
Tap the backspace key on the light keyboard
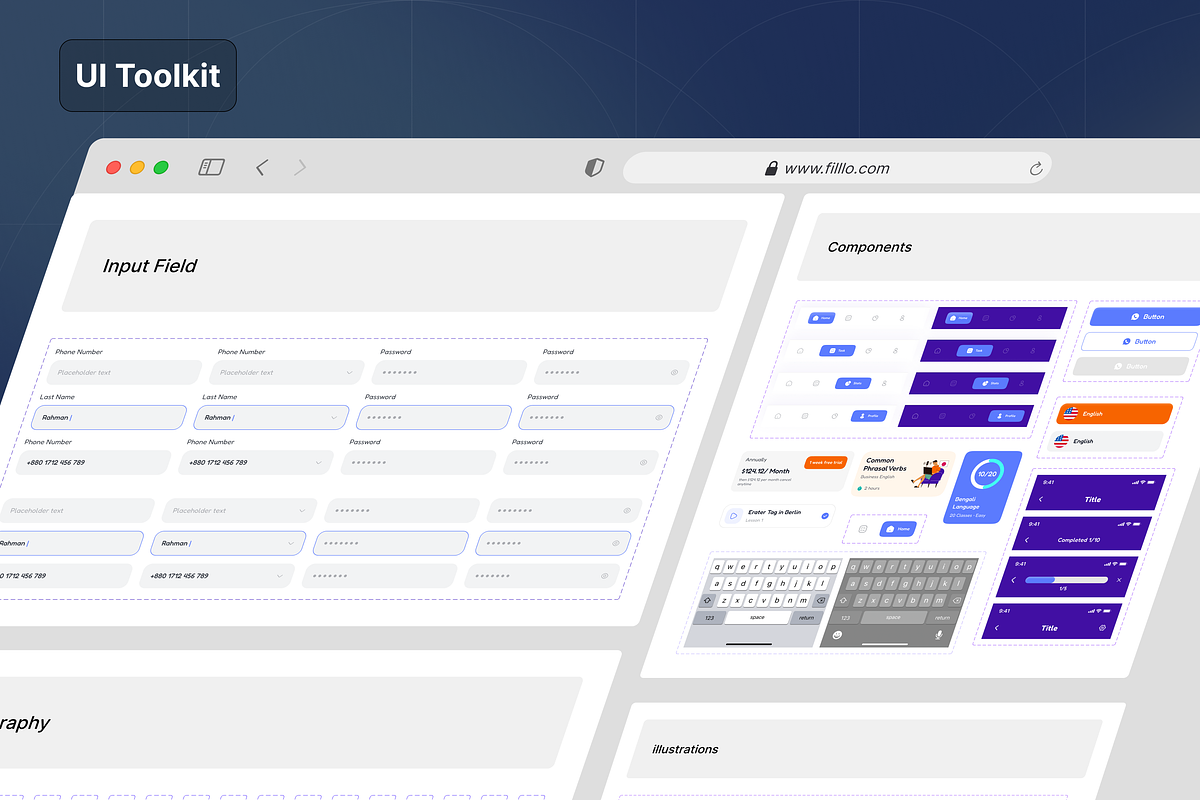pyautogui.click(x=820, y=600)
